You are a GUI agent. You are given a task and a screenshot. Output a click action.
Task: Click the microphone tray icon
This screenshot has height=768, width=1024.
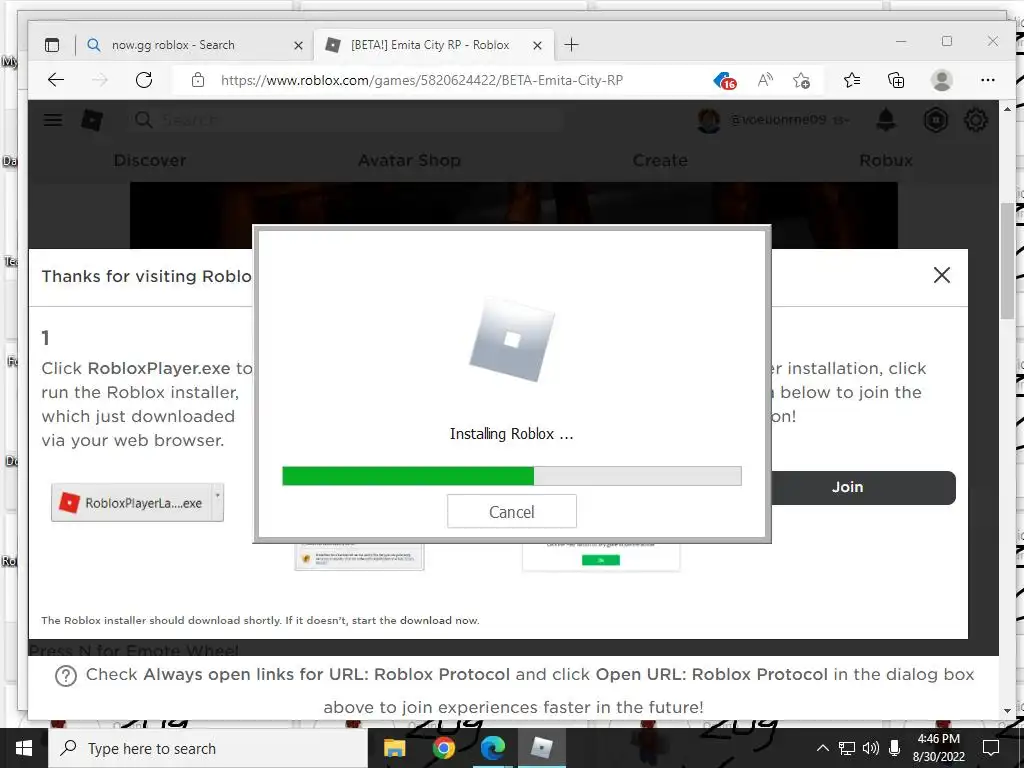[895, 748]
